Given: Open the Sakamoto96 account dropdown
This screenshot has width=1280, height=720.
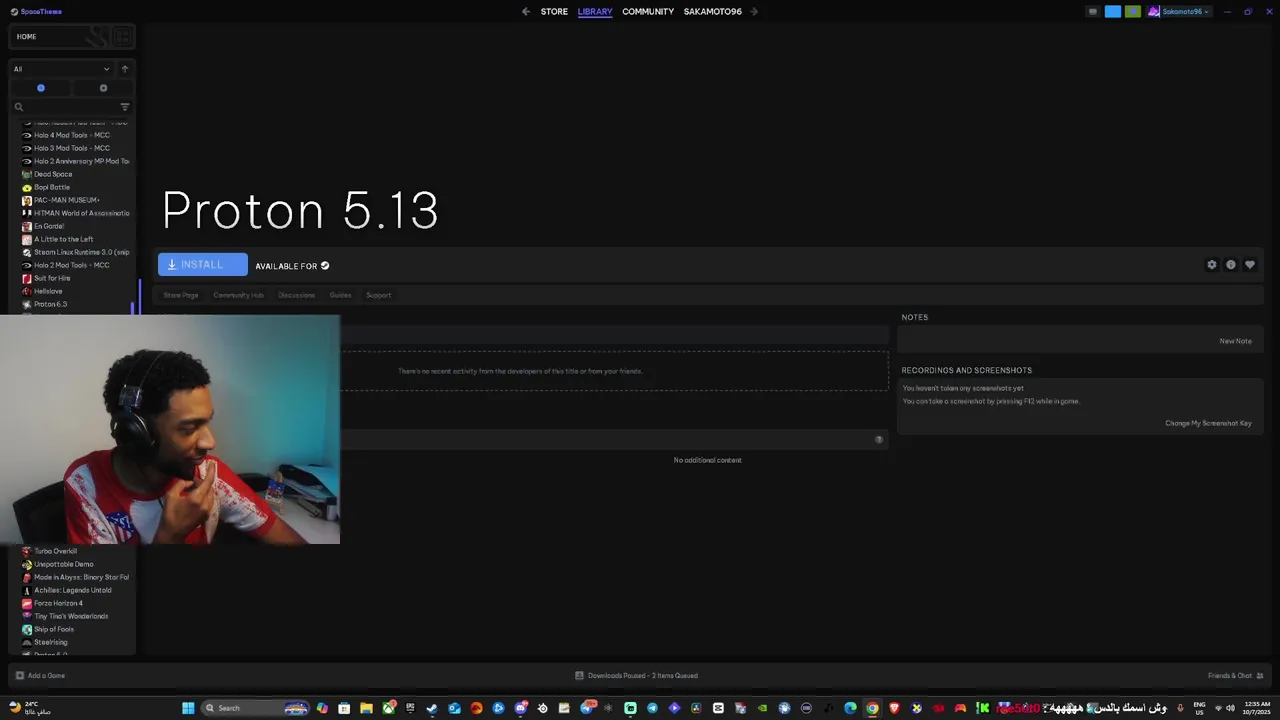Looking at the screenshot, I should [1179, 12].
